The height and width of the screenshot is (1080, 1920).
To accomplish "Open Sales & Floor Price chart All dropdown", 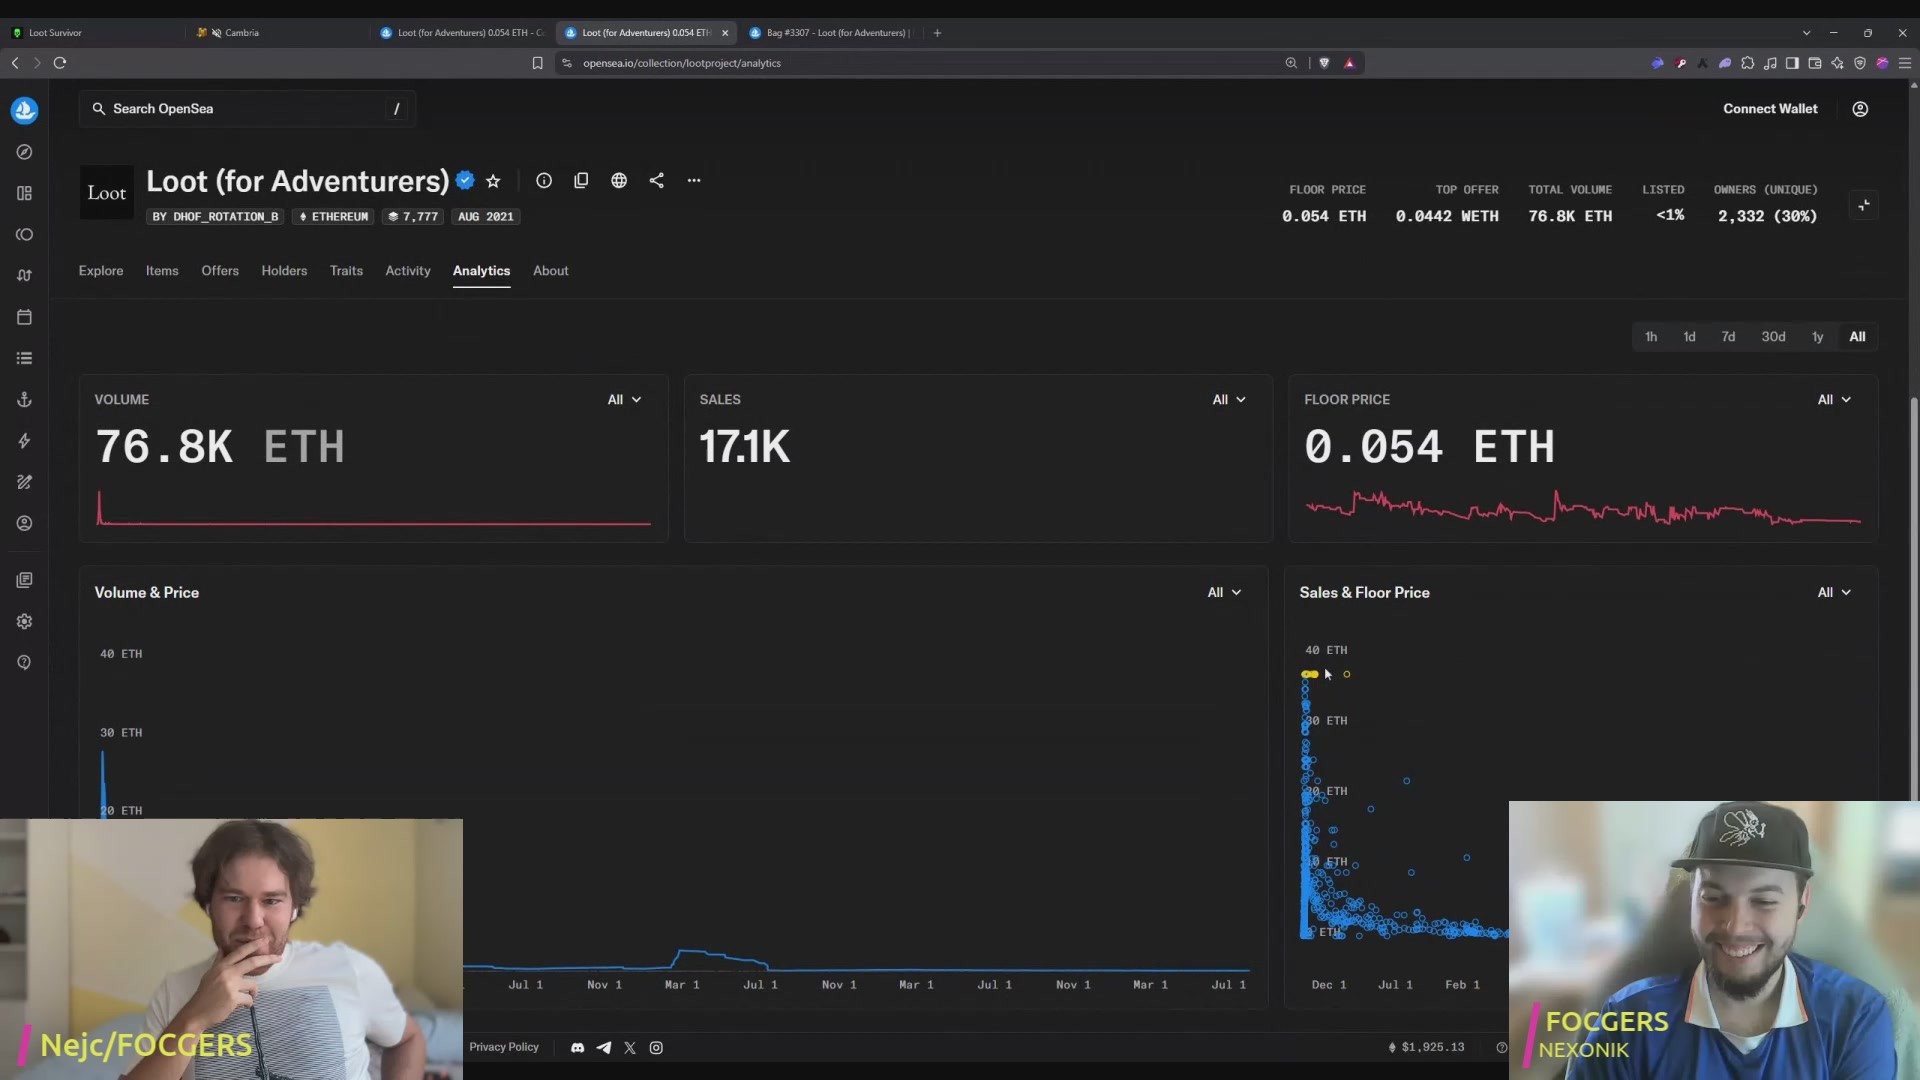I will click(1834, 593).
